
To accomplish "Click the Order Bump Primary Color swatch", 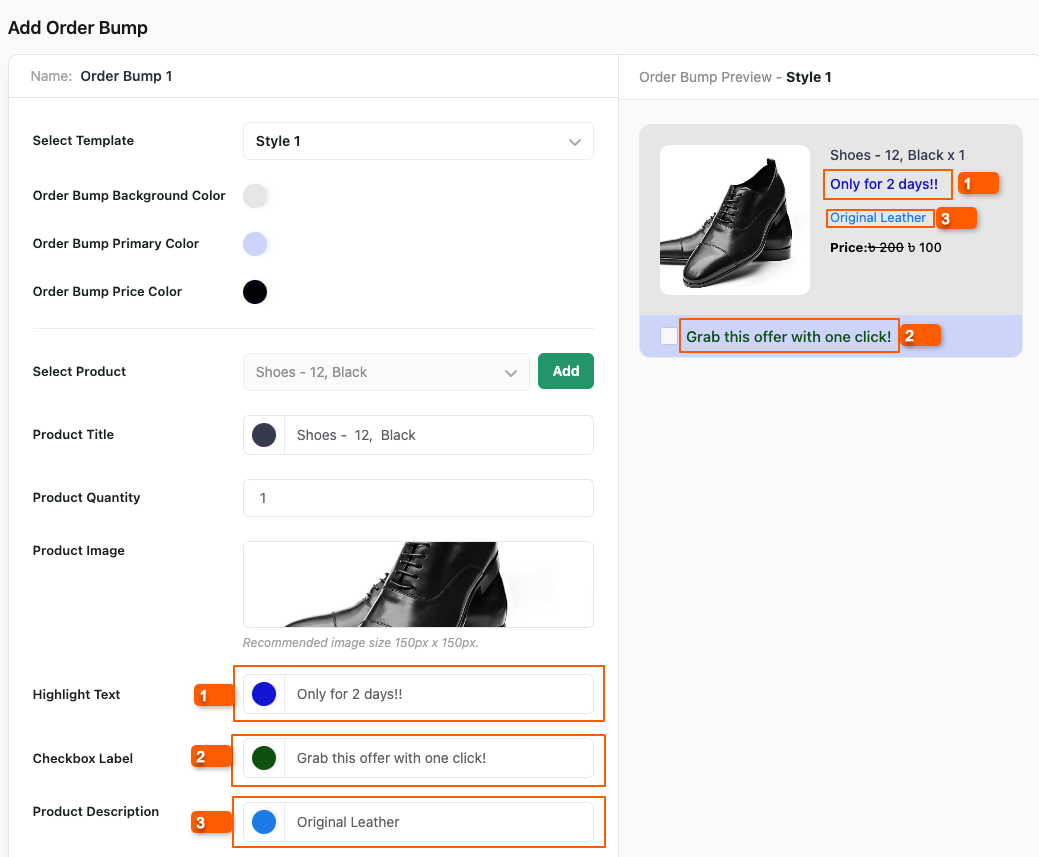I will (255, 244).
